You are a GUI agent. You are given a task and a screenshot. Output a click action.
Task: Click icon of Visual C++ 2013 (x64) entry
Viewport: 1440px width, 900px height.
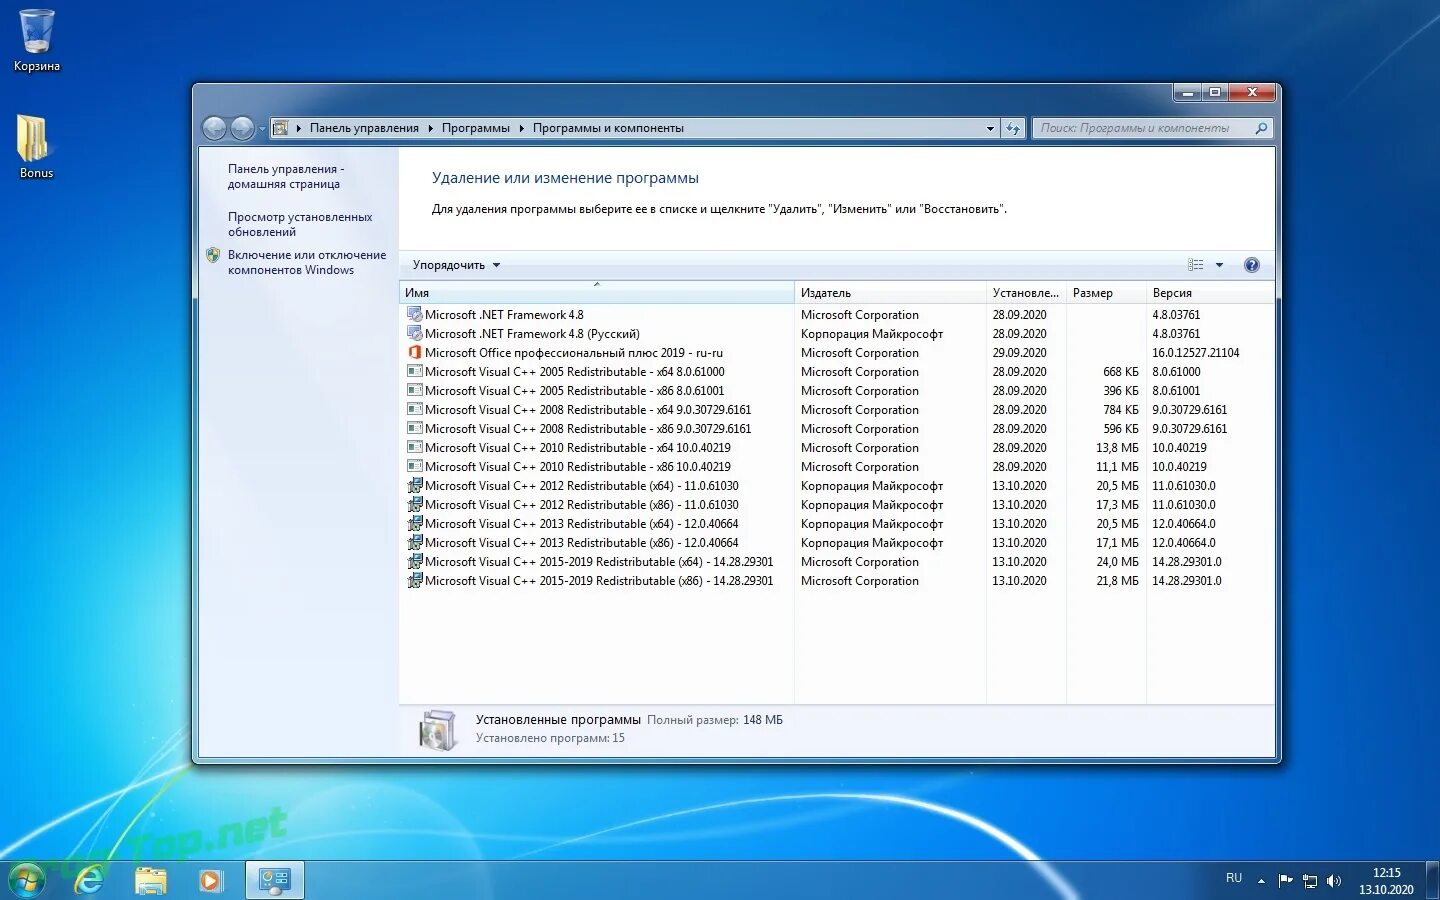(414, 524)
